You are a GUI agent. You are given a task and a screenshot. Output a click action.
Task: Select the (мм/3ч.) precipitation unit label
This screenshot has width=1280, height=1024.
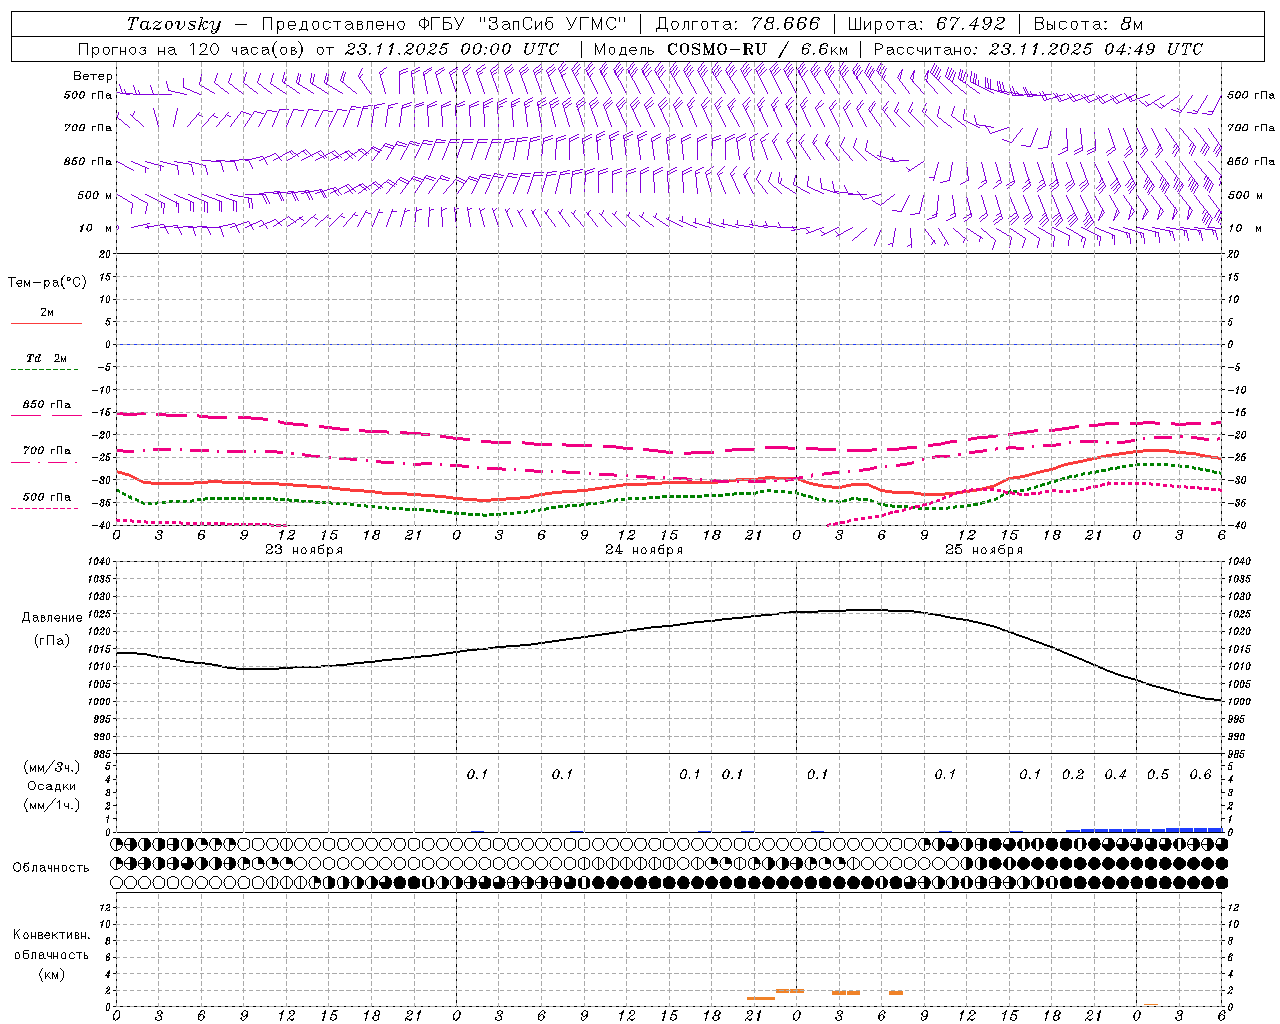tap(52, 767)
